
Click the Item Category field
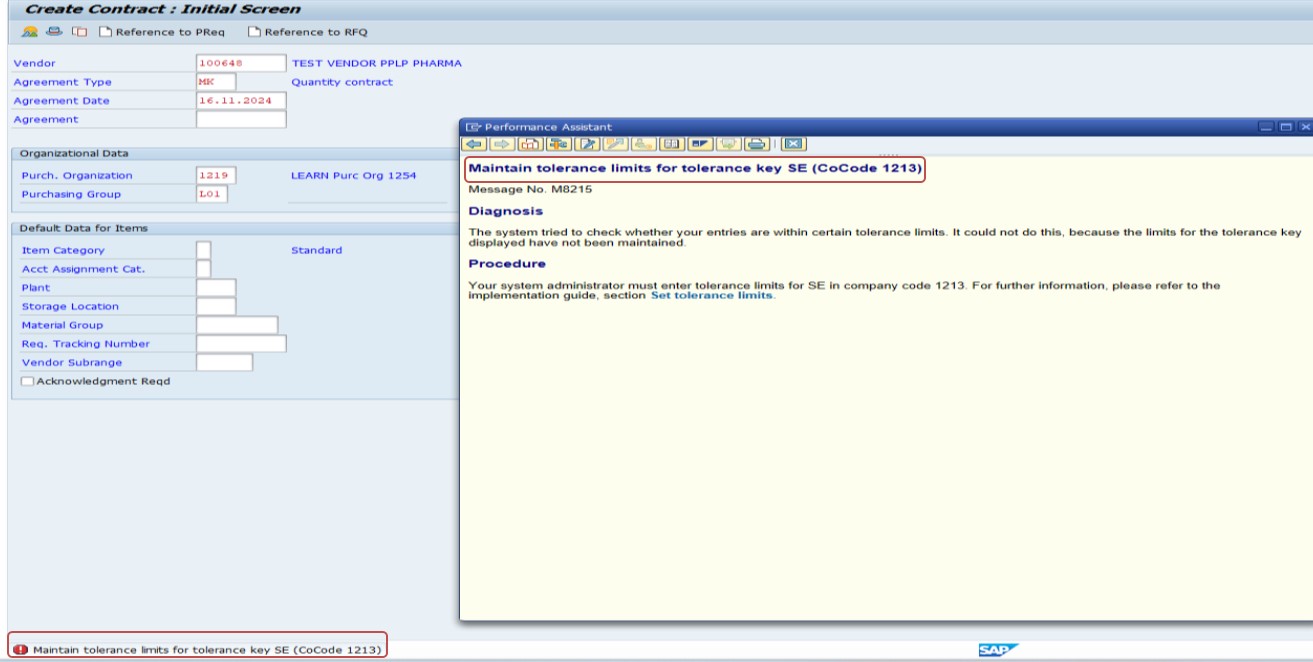click(x=204, y=250)
